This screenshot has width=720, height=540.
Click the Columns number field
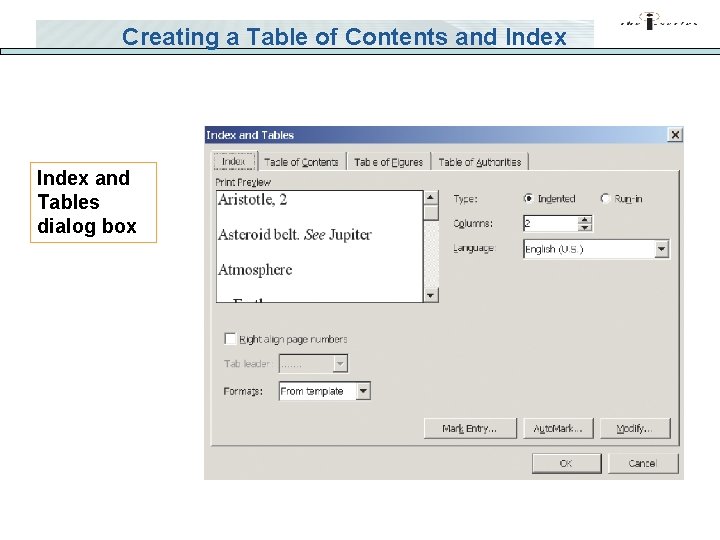tap(550, 223)
